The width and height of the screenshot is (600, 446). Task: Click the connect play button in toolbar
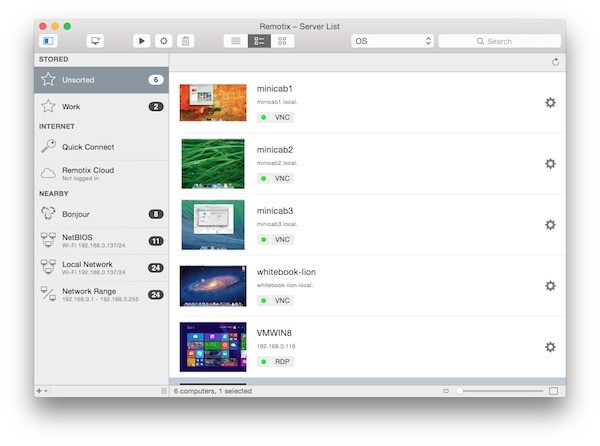tap(142, 41)
